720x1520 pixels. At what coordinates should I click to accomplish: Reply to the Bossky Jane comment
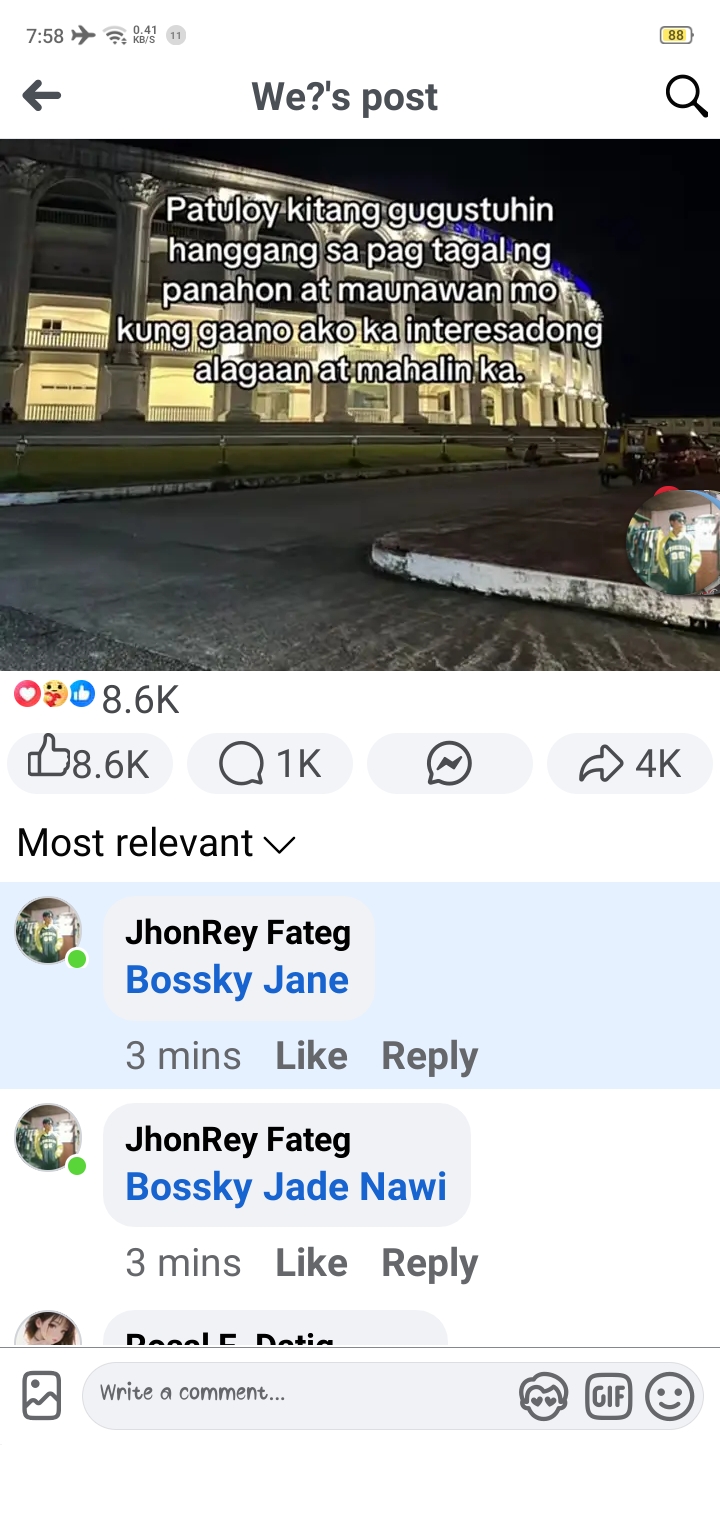(429, 1056)
